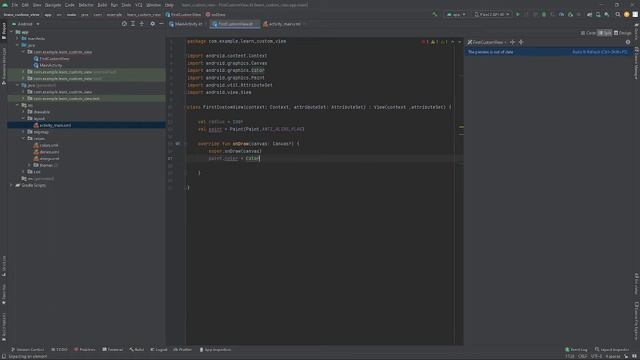The image size is (640, 360).
Task: Open the Build menu
Action: tap(102, 5)
